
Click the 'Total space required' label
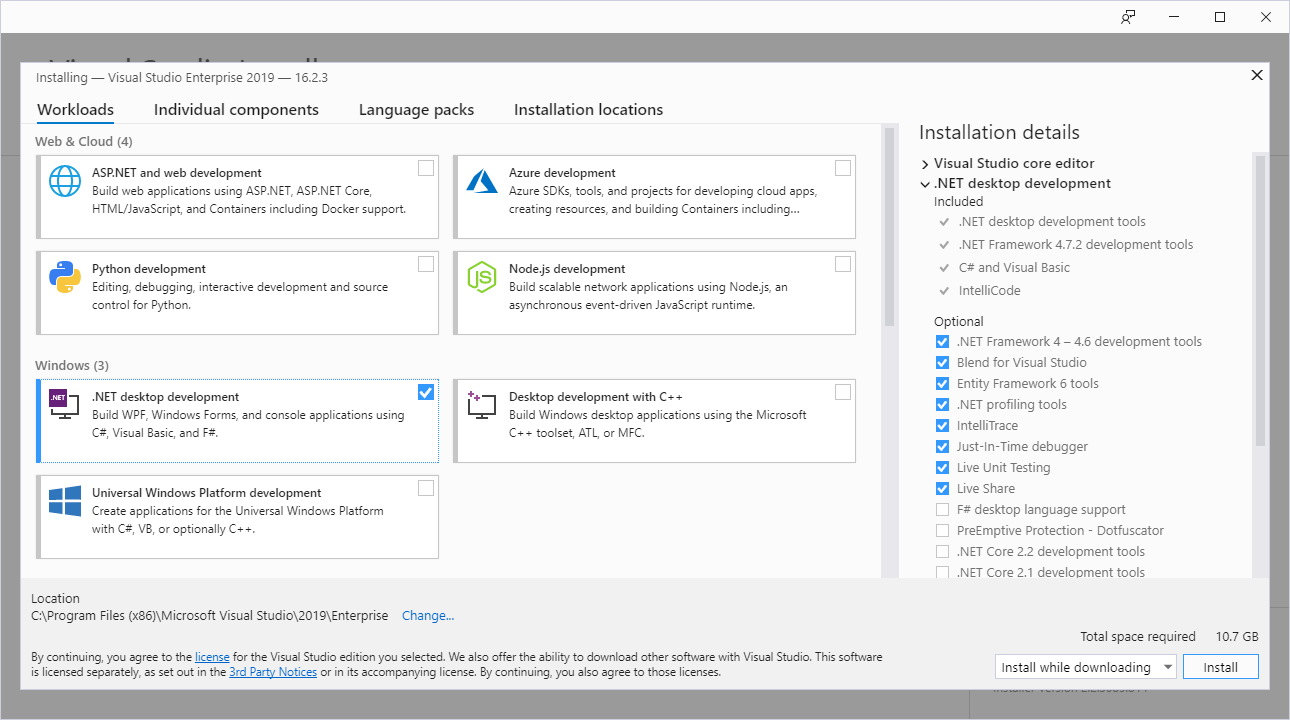click(1138, 637)
